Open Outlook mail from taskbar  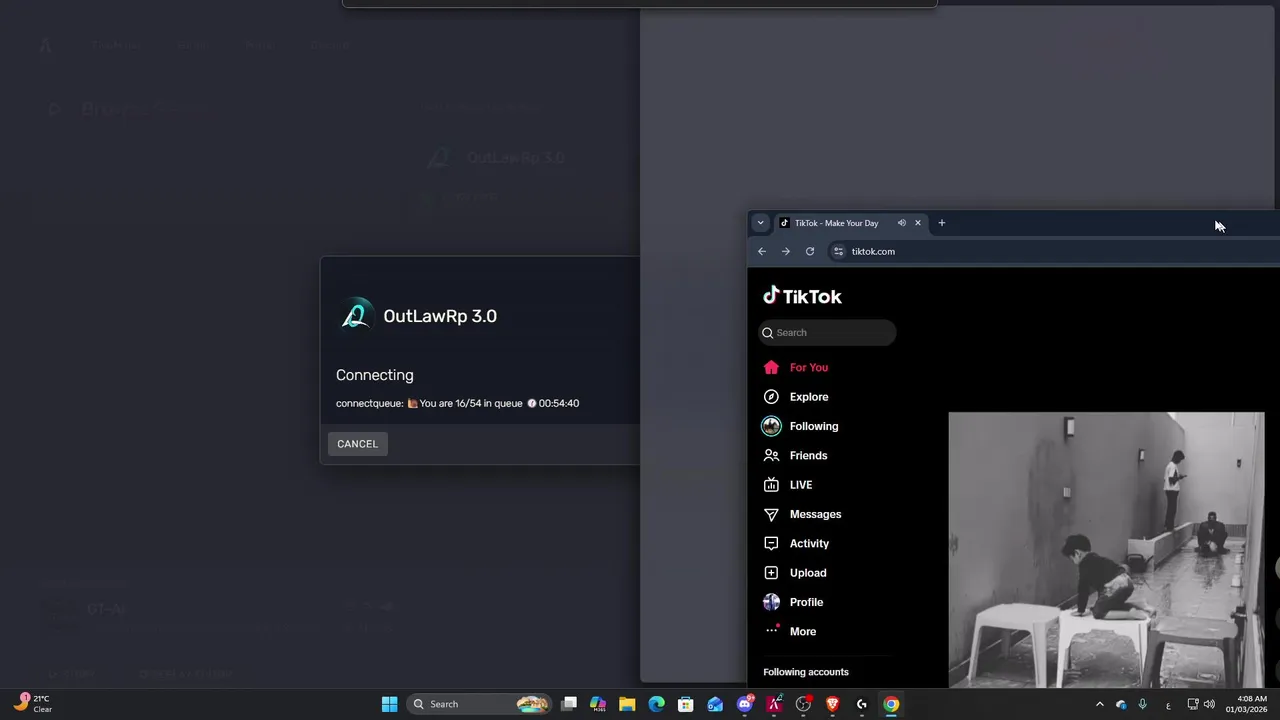(x=715, y=704)
